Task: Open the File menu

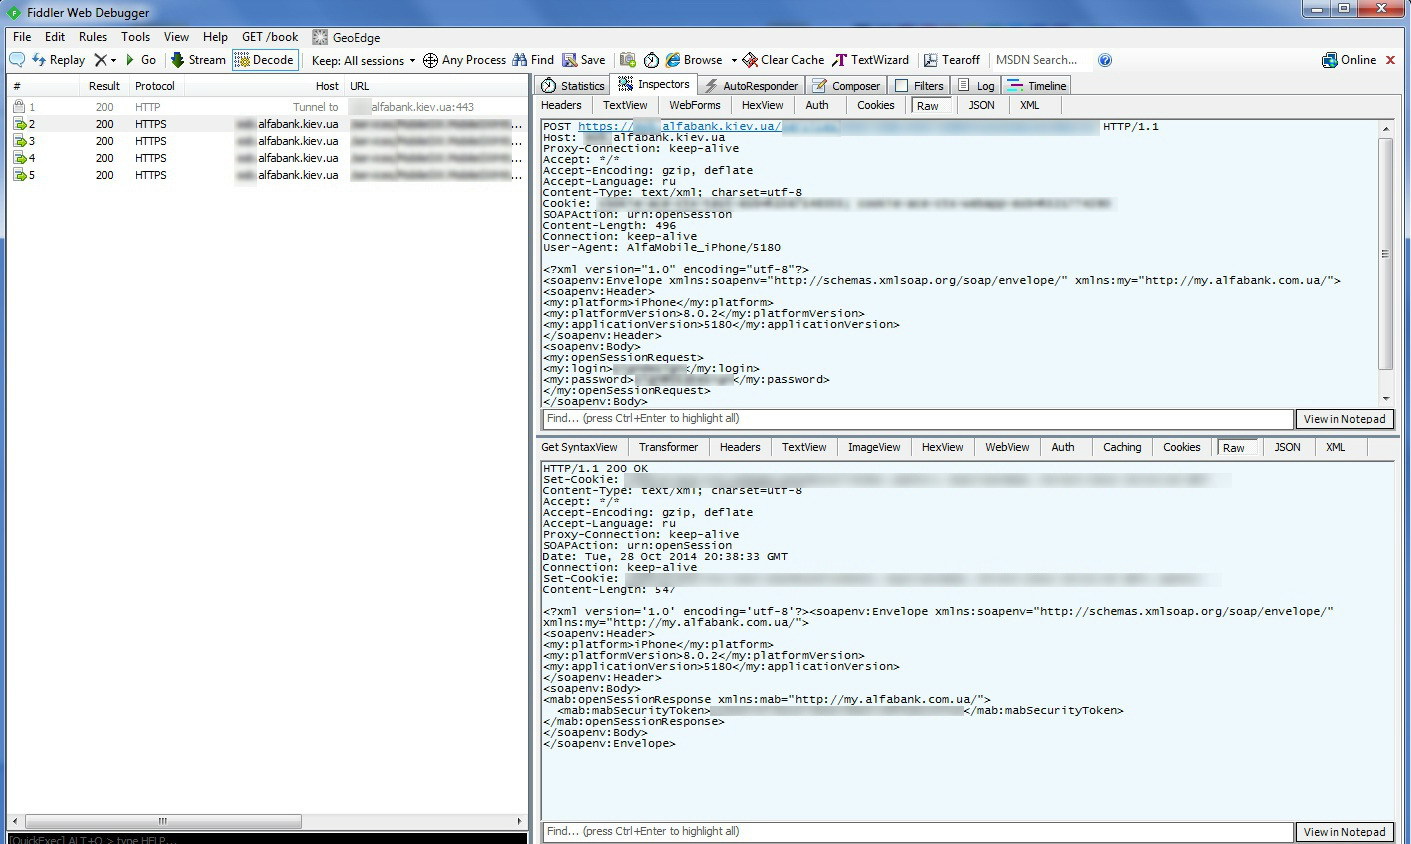Action: (x=22, y=37)
